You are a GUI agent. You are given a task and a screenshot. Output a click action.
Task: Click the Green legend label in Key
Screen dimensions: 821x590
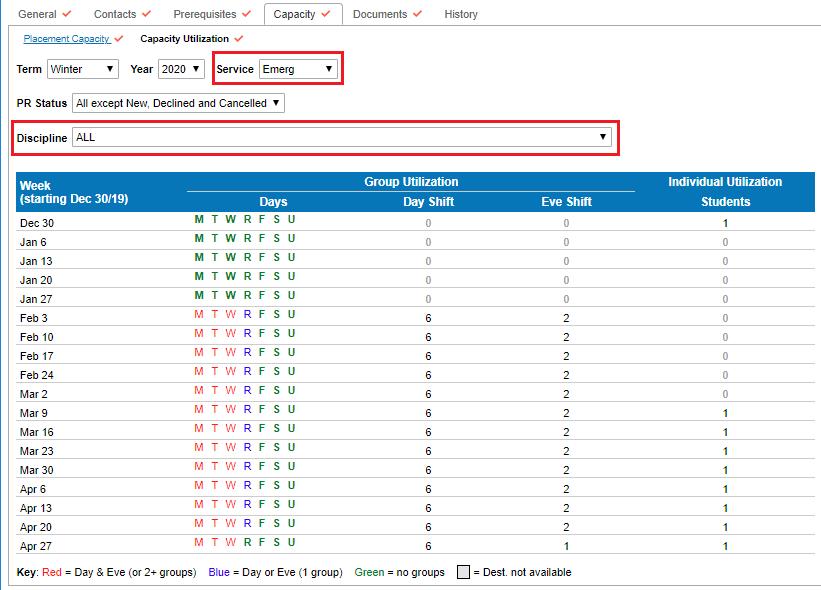tap(369, 572)
